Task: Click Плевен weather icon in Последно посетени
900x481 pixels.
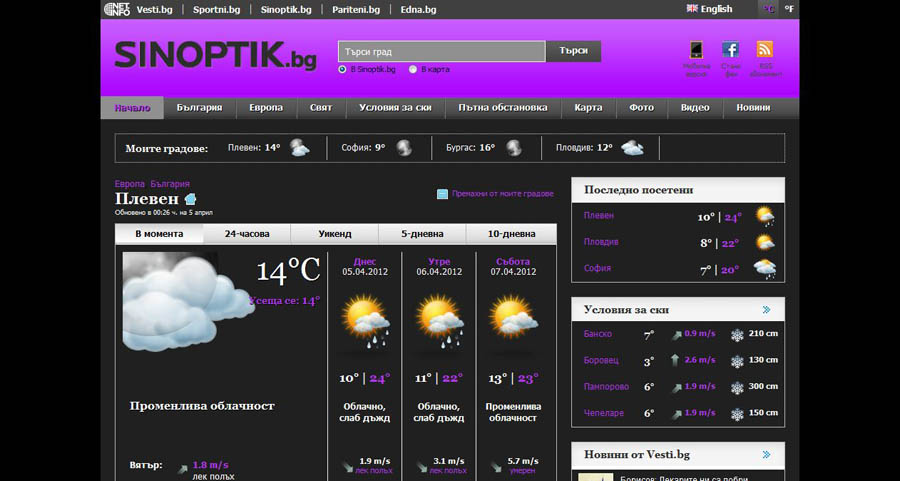Action: (765, 216)
